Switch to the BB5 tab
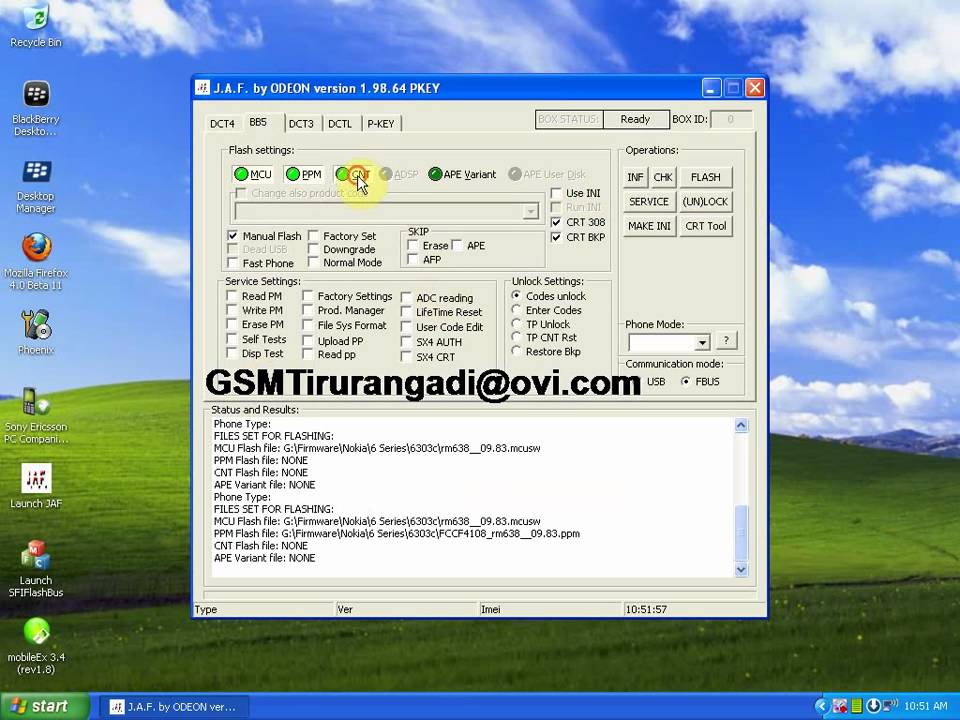960x720 pixels. [x=258, y=122]
